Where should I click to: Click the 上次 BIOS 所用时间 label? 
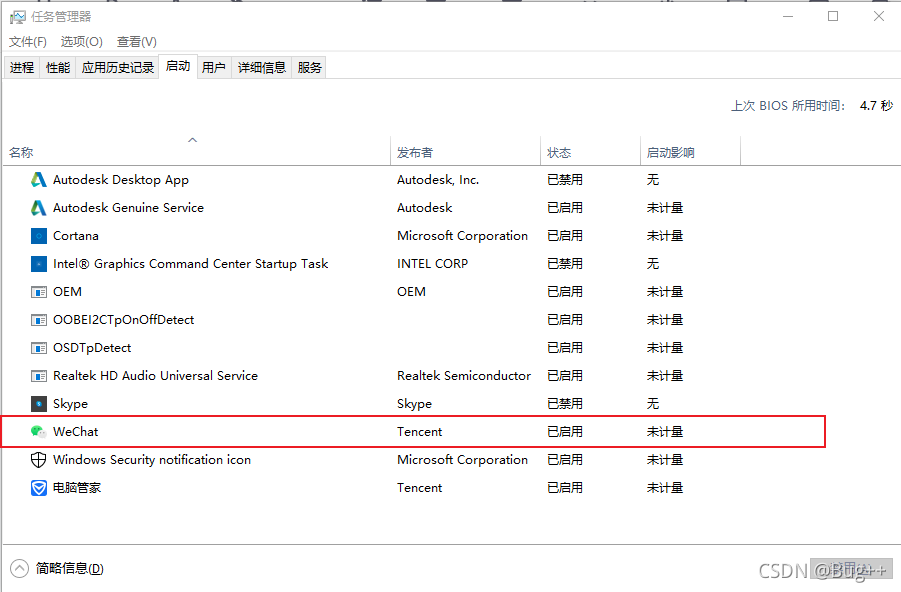788,106
